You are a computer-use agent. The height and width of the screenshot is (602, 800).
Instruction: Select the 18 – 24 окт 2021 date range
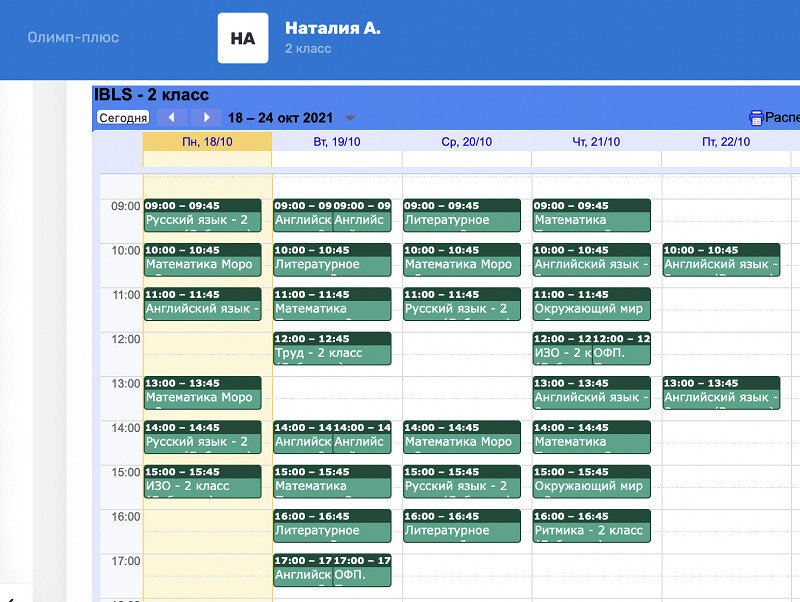280,118
